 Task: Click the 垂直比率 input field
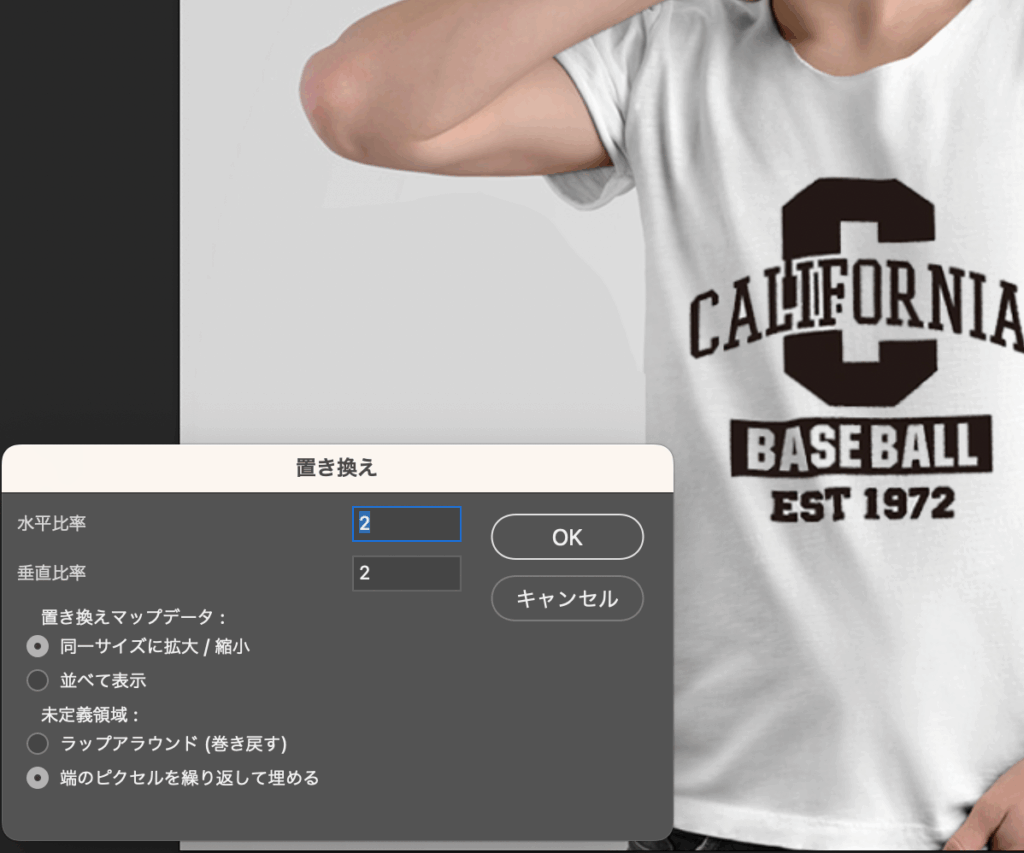point(406,573)
